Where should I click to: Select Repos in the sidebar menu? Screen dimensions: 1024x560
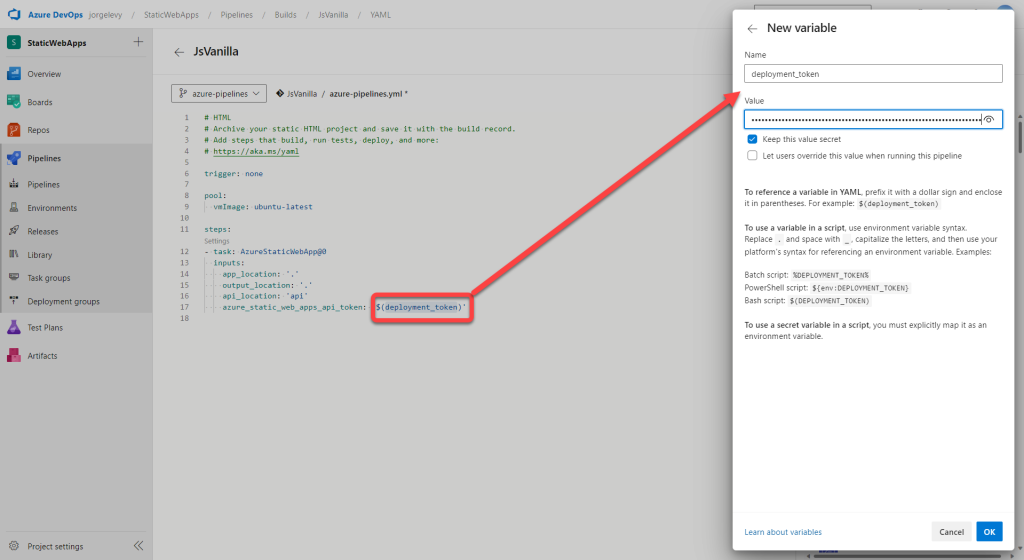(x=39, y=130)
